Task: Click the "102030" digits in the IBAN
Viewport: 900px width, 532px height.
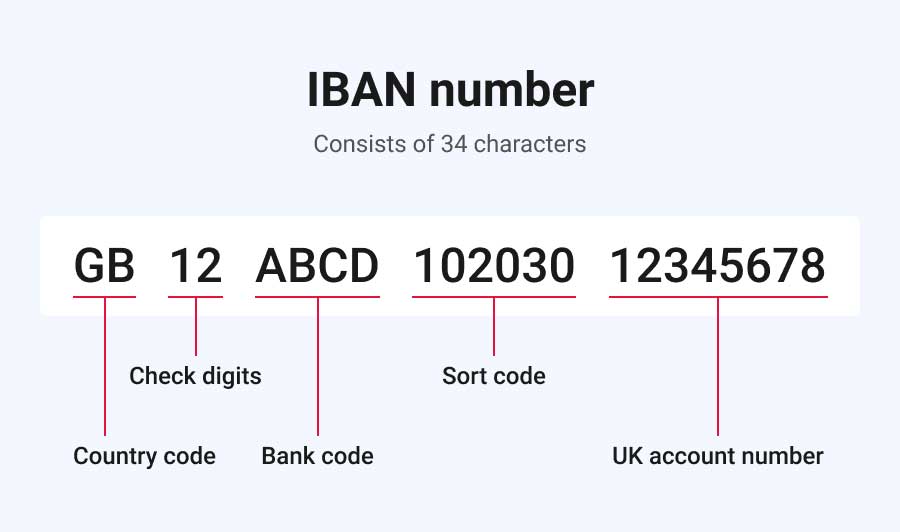Action: click(494, 267)
